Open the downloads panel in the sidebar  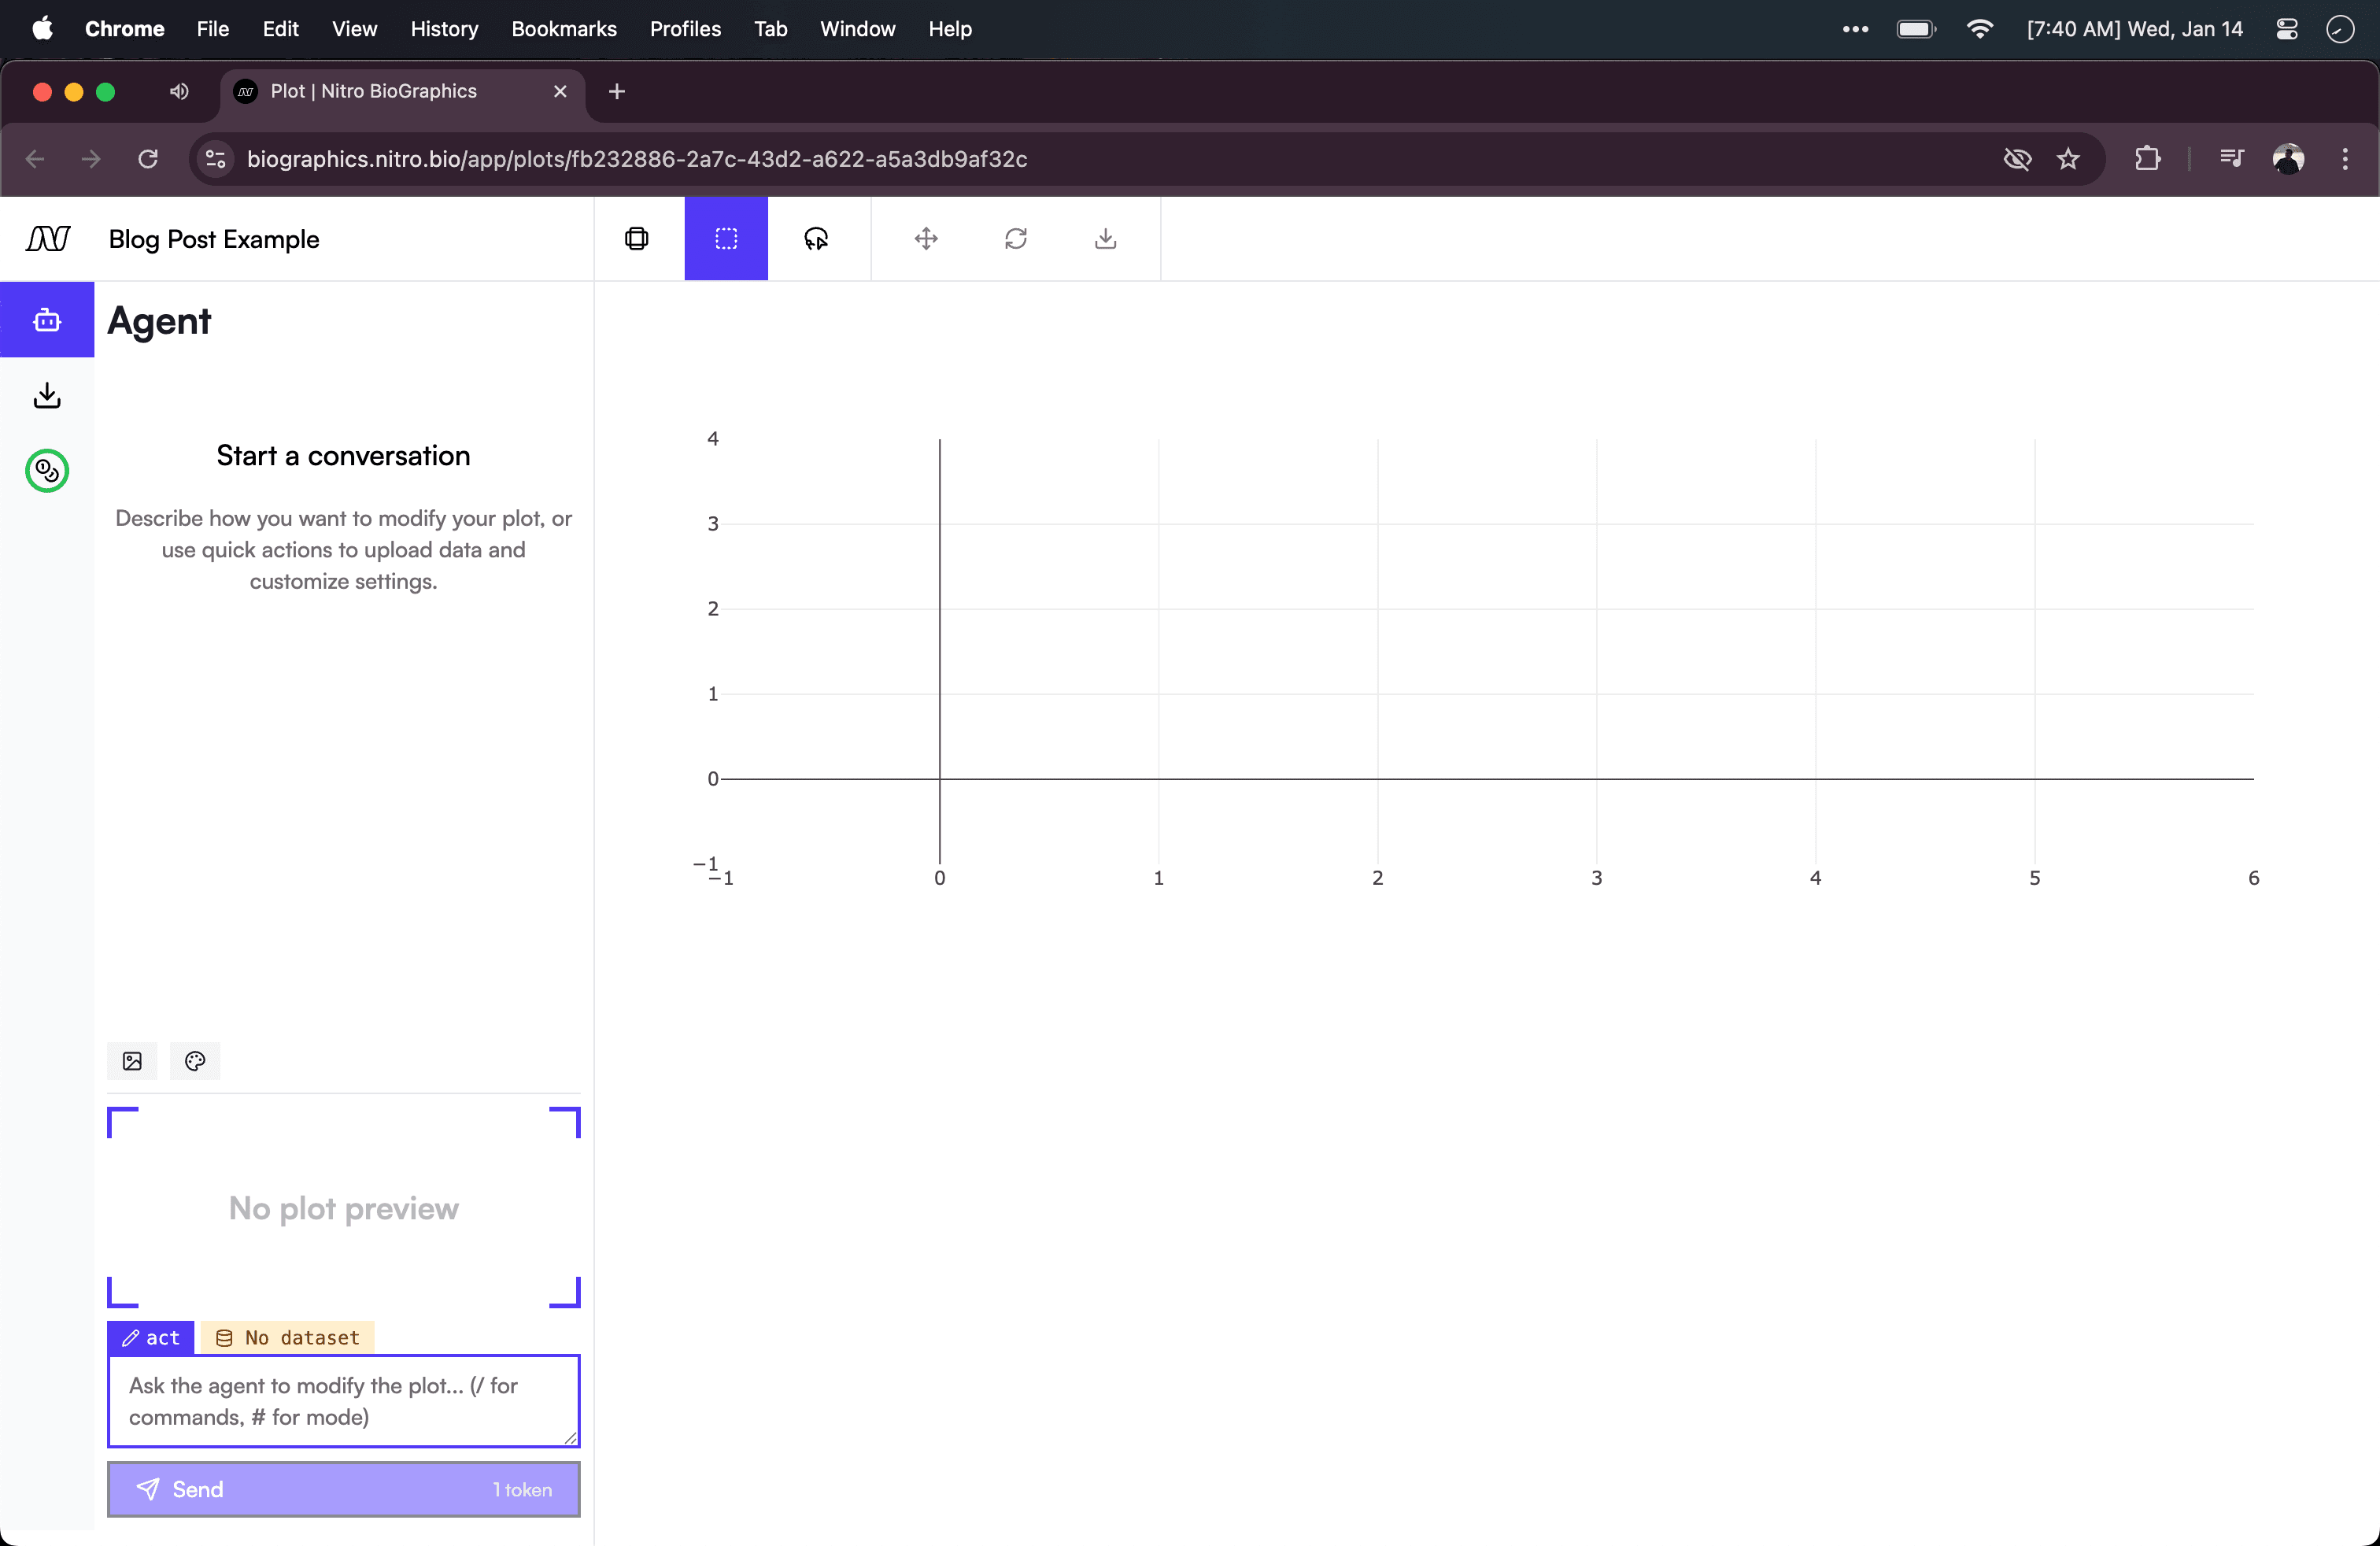click(x=46, y=394)
